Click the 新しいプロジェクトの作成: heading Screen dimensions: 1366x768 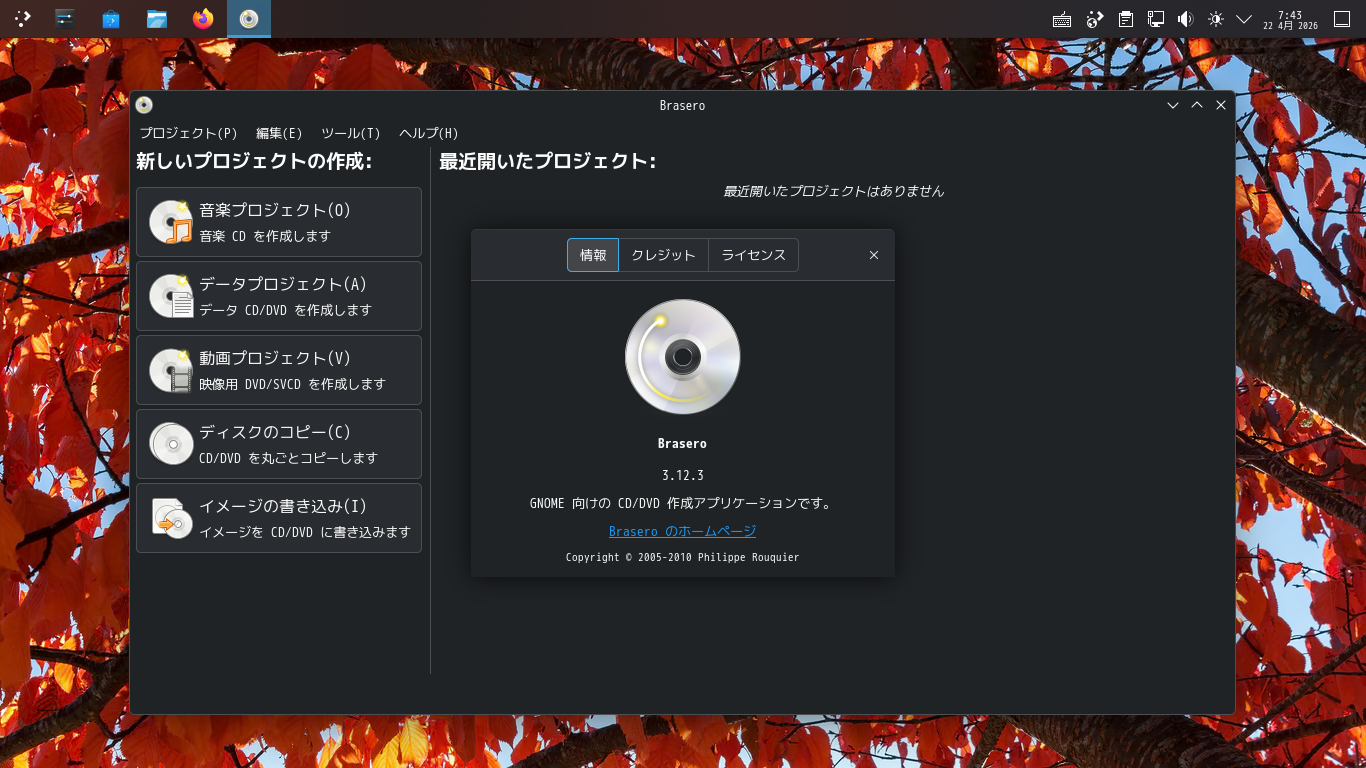click(x=254, y=161)
